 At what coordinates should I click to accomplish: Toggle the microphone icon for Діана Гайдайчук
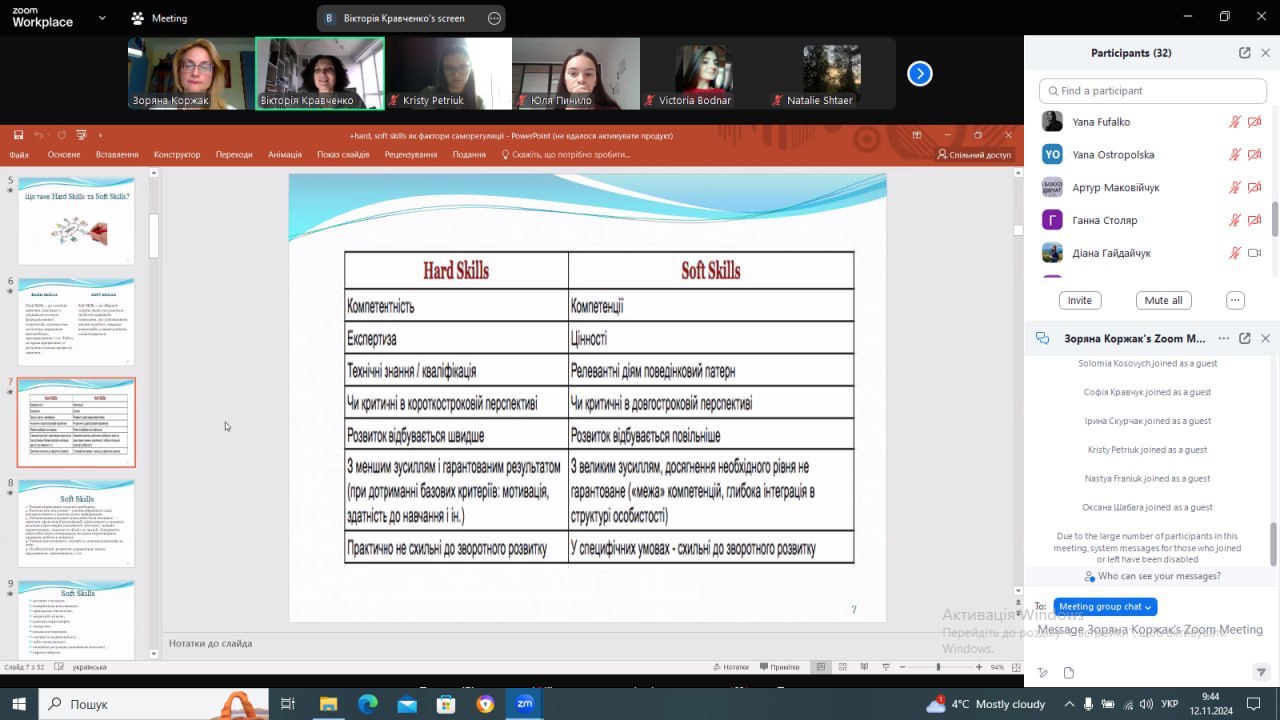click(1235, 253)
